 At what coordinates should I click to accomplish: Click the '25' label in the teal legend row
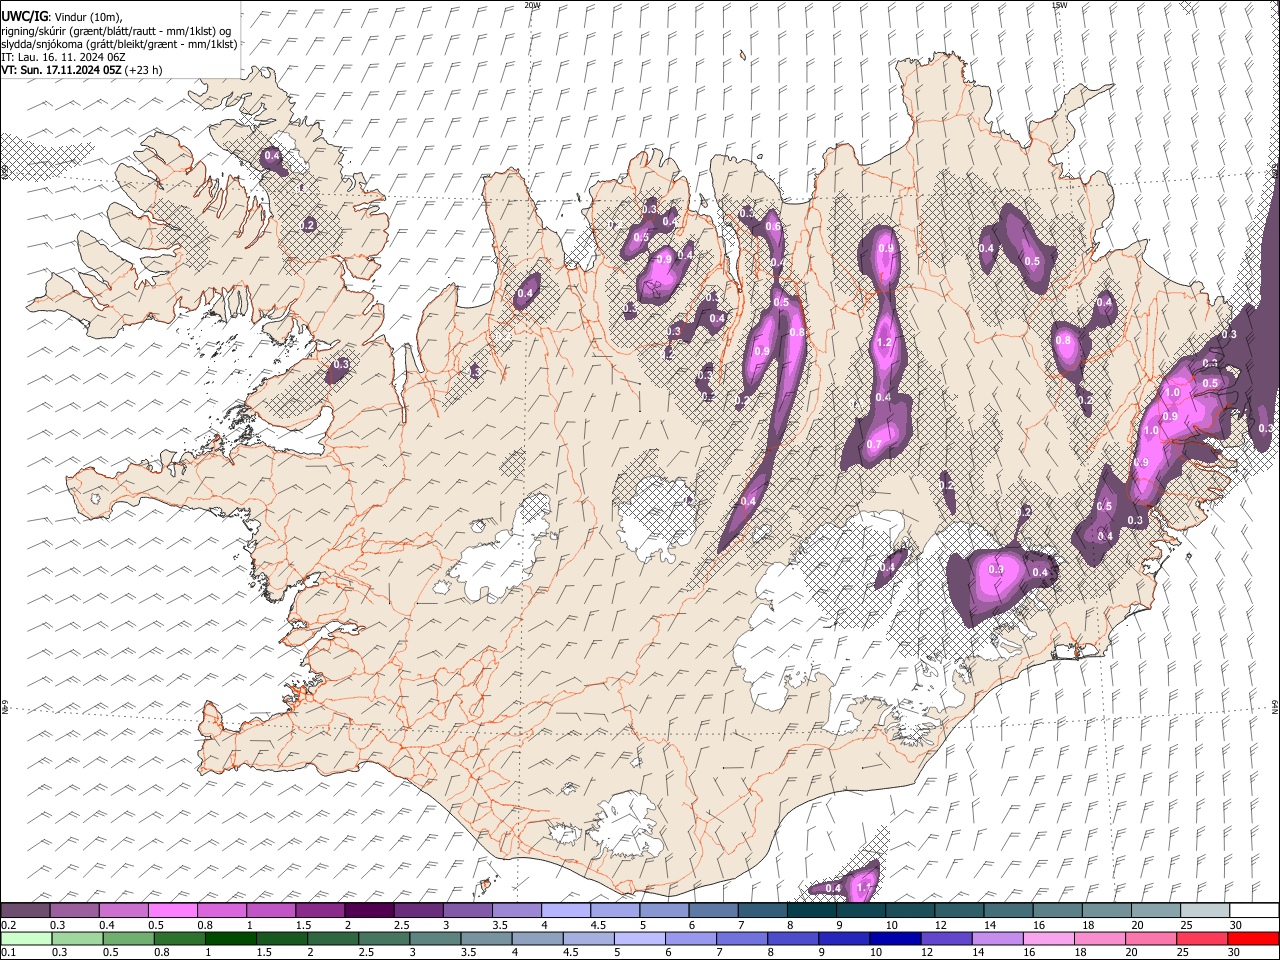[1186, 925]
